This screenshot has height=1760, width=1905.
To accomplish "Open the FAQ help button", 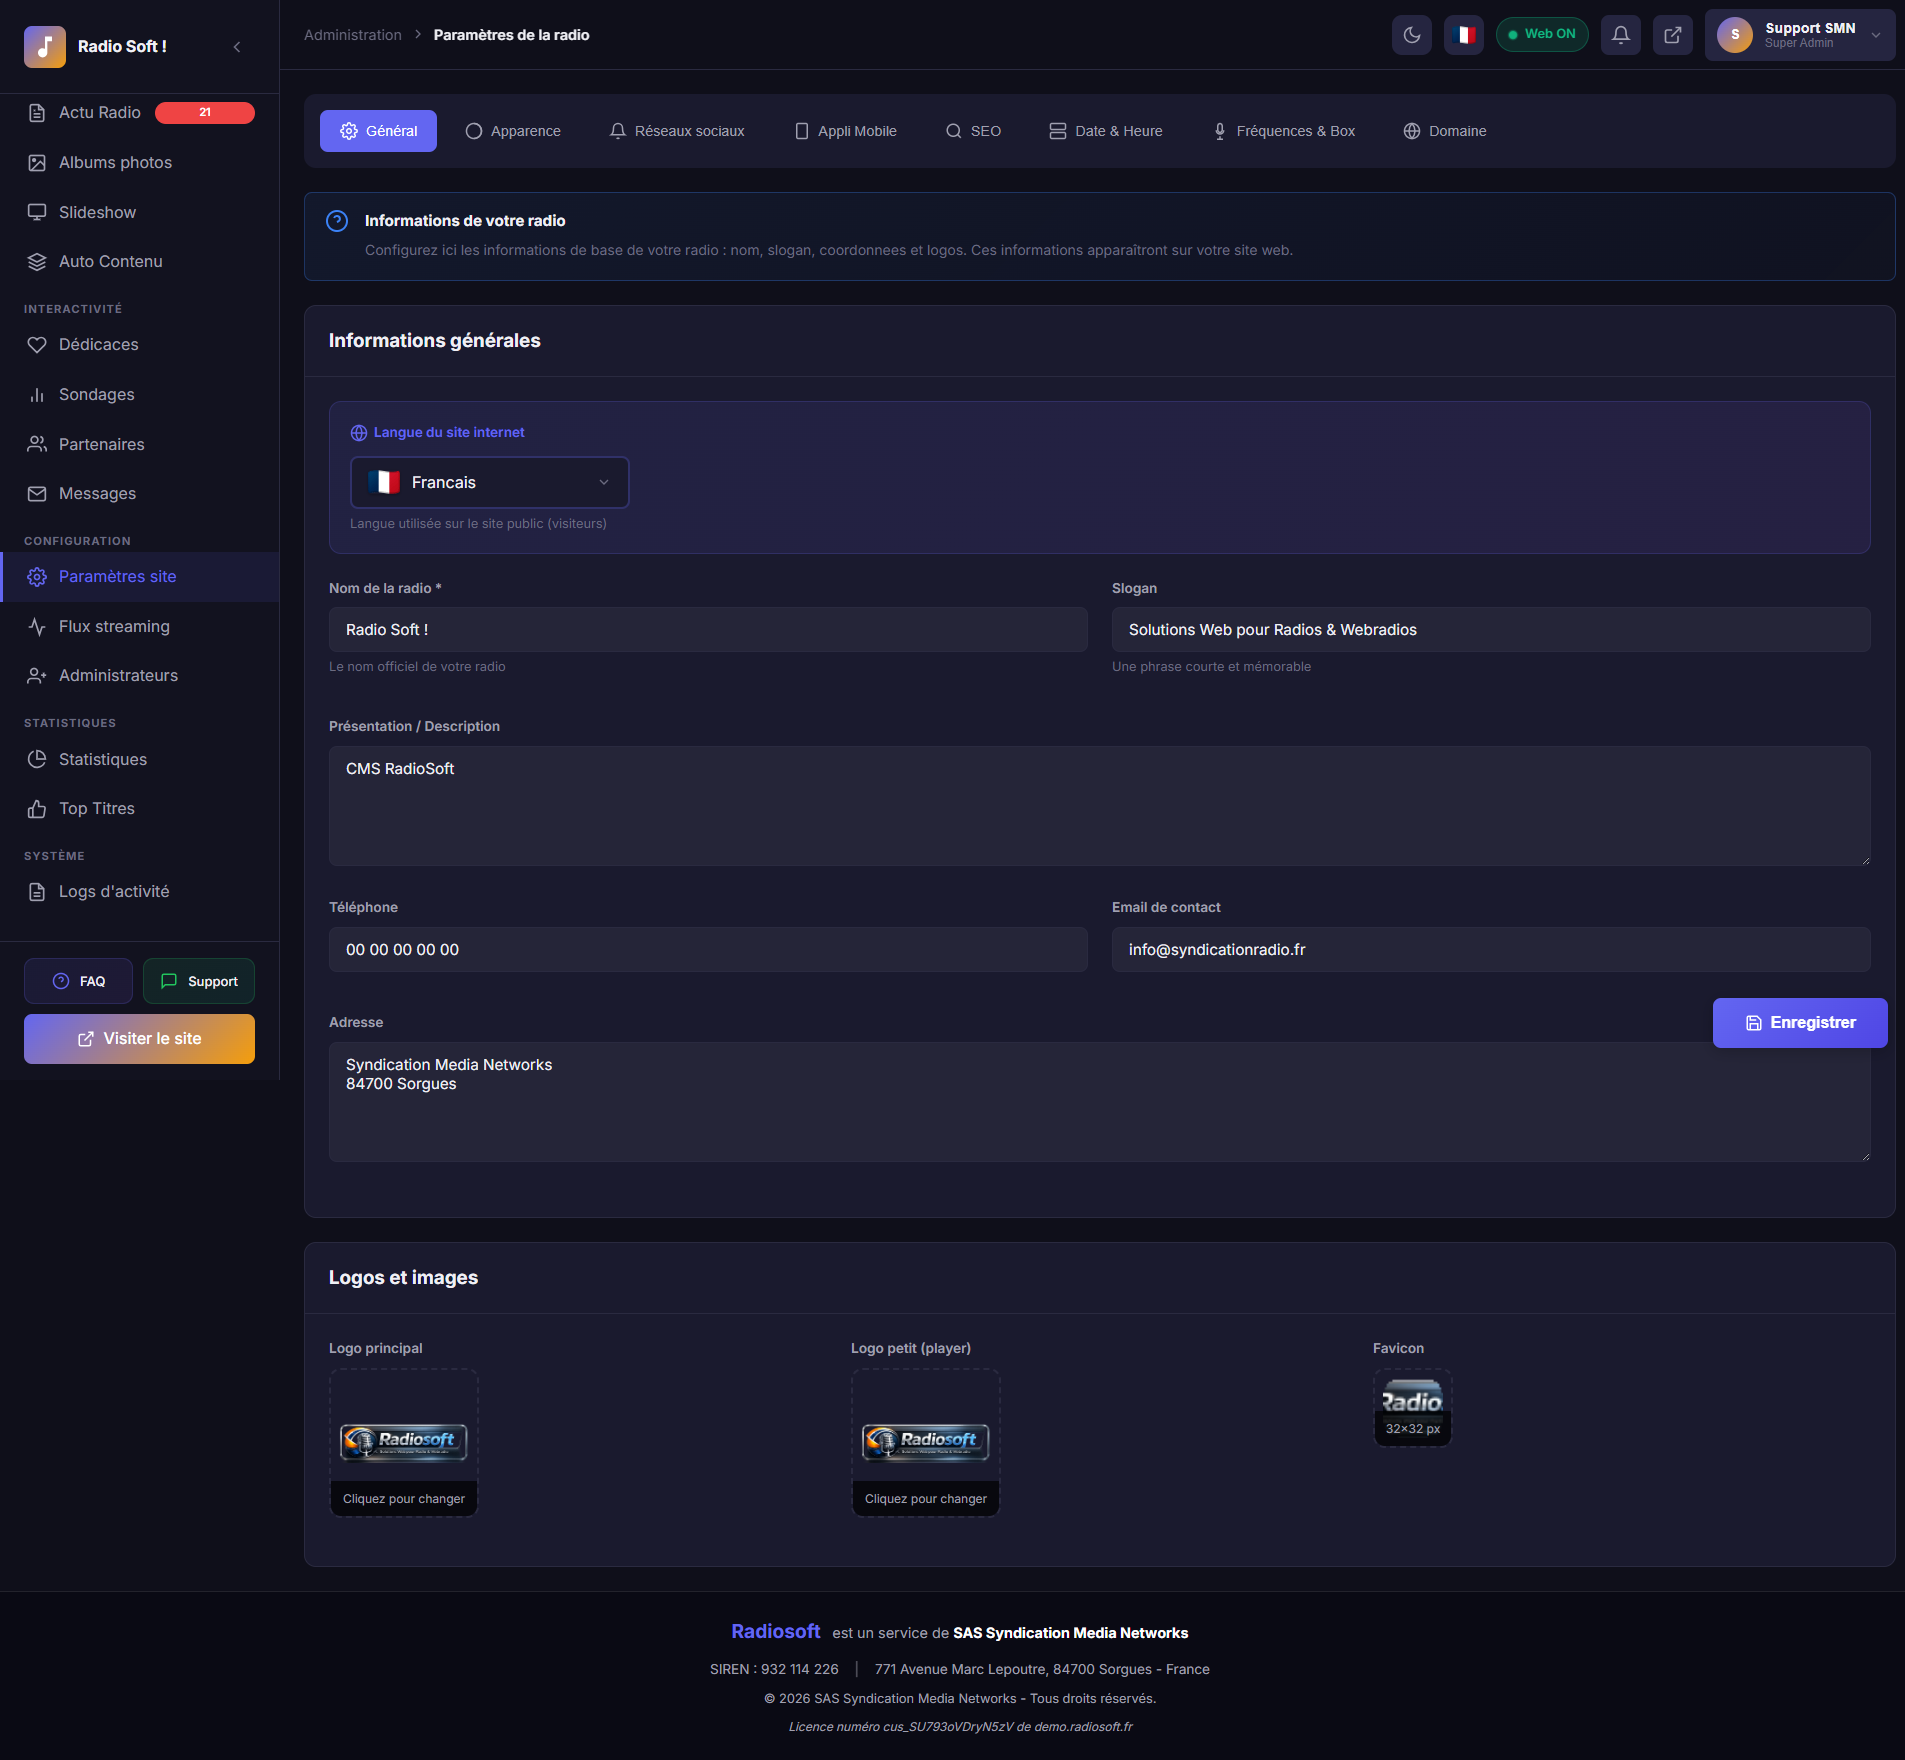I will [78, 981].
